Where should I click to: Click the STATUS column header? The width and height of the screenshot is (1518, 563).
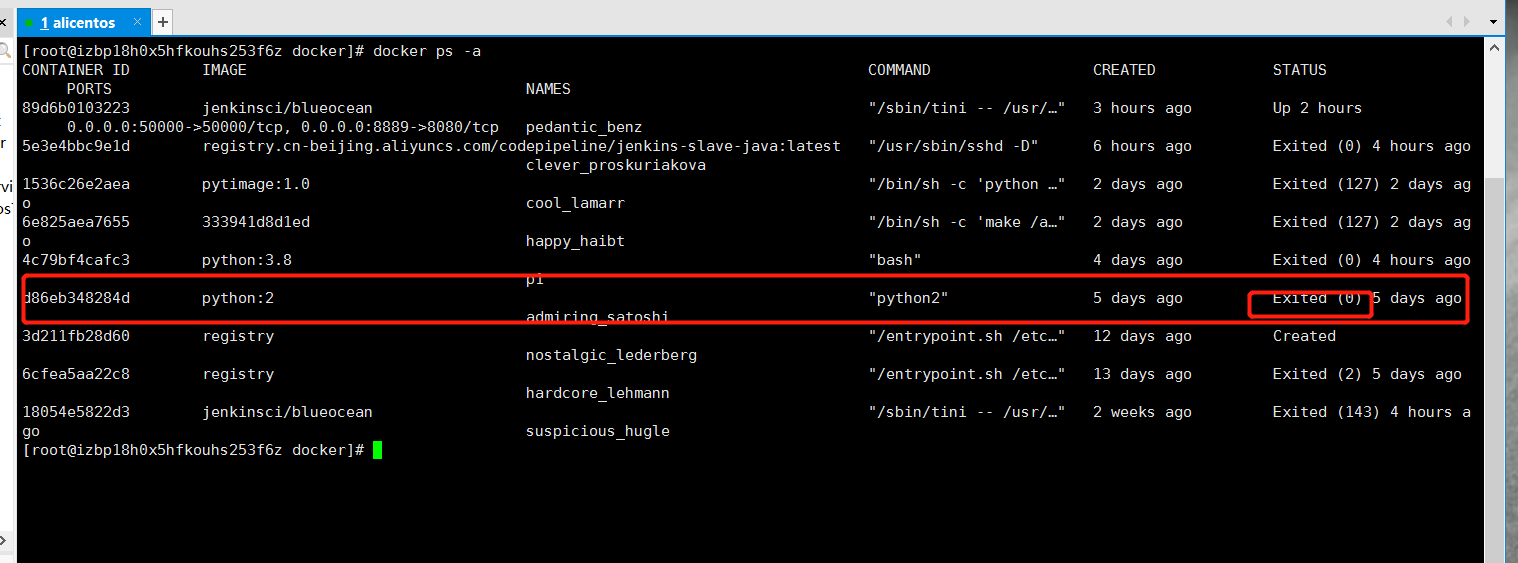pyautogui.click(x=1299, y=70)
